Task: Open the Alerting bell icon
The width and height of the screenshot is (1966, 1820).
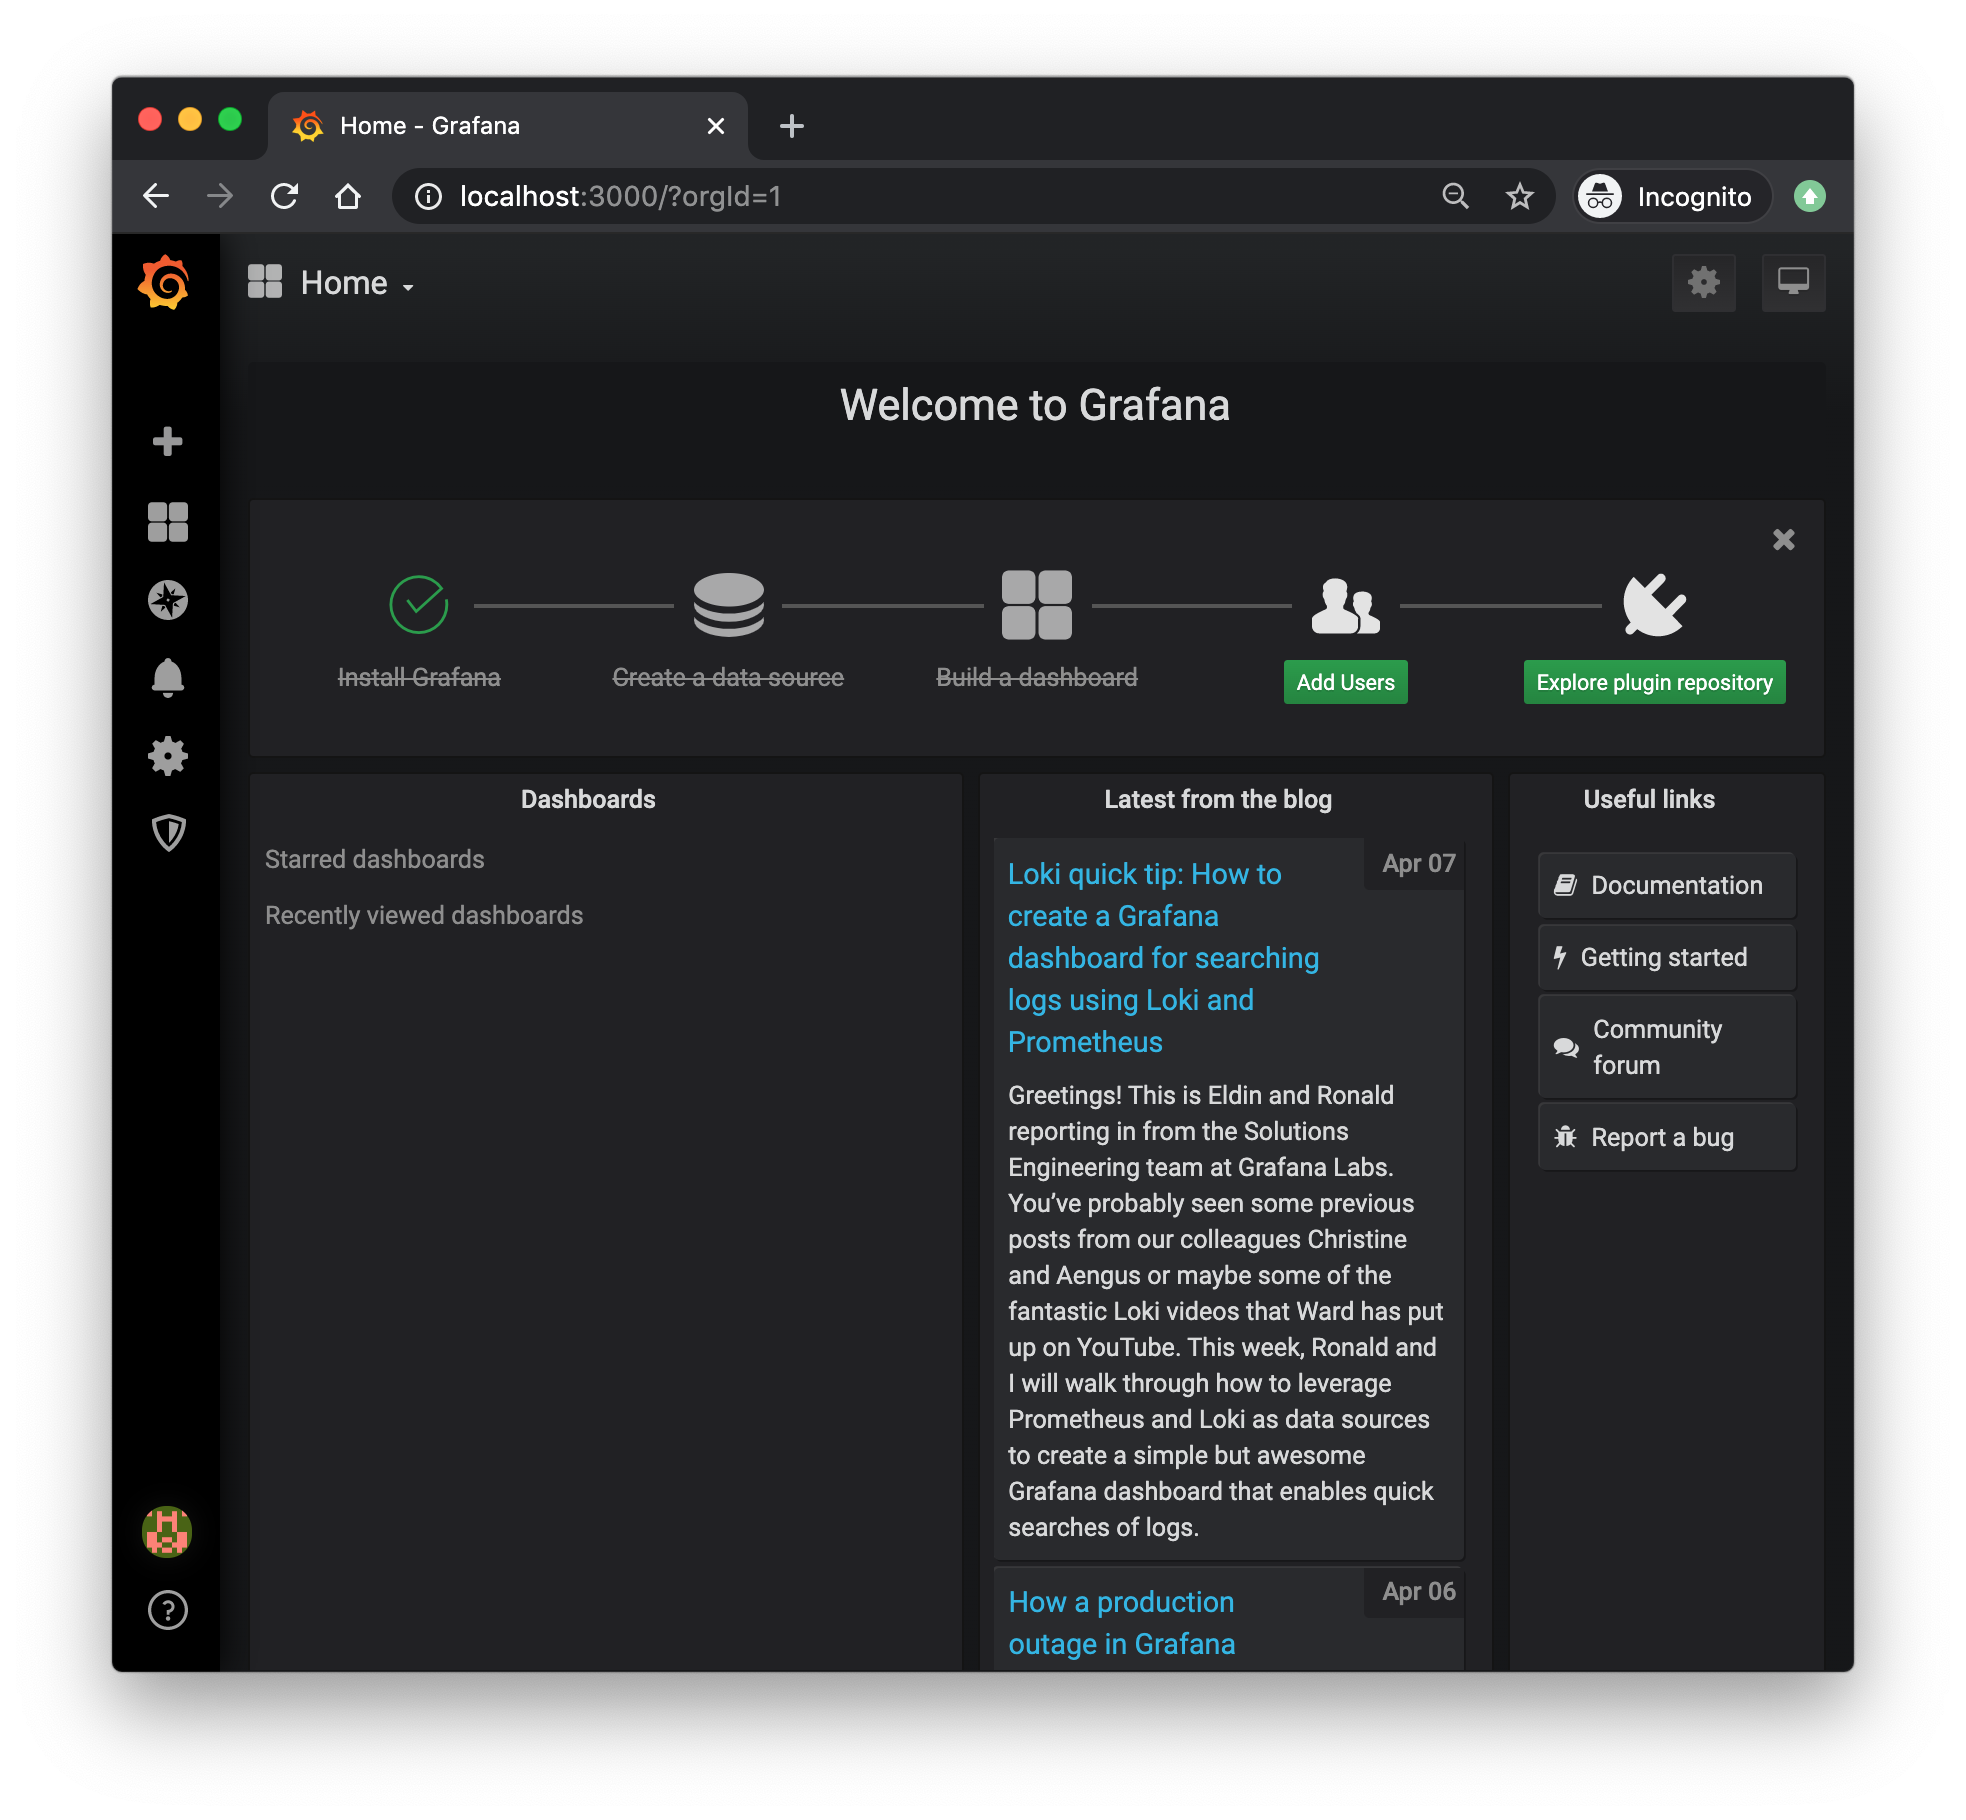Action: coord(167,678)
